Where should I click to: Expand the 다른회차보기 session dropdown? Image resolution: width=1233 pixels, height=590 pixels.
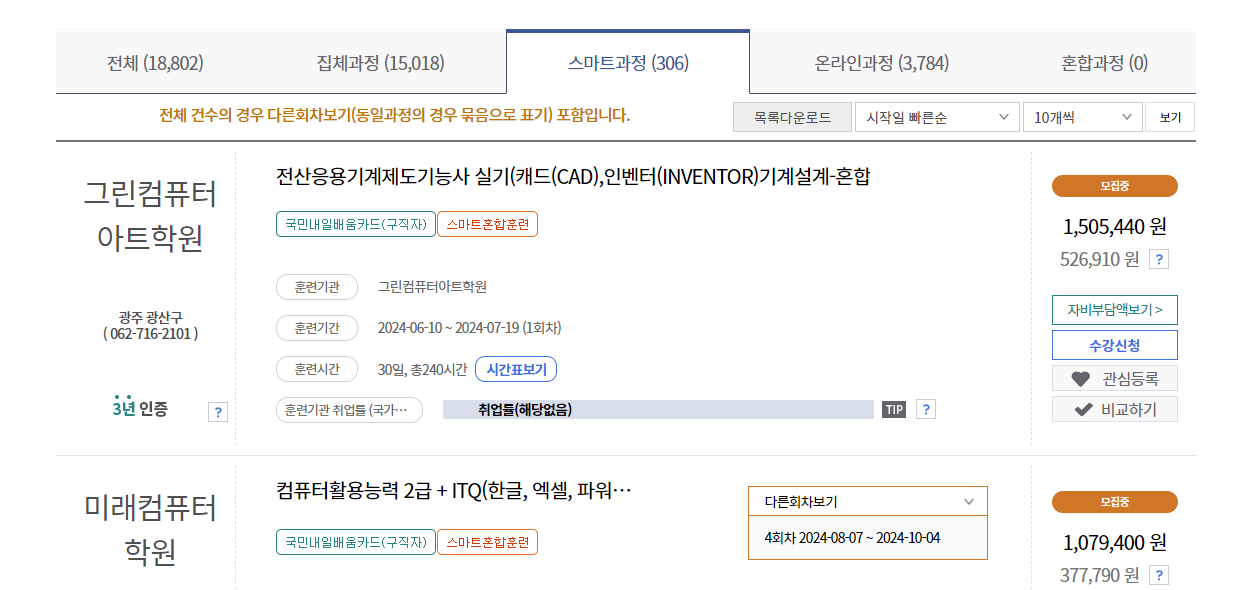click(x=867, y=501)
